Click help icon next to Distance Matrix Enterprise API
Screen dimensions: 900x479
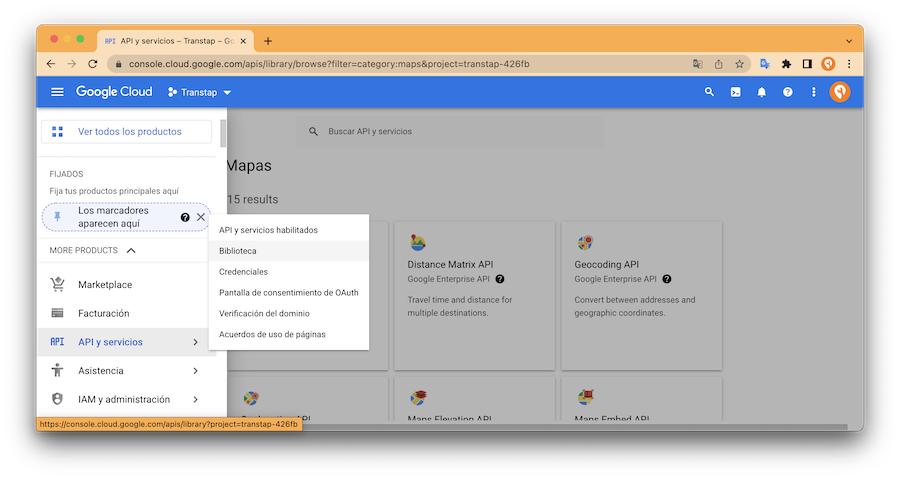tap(500, 279)
